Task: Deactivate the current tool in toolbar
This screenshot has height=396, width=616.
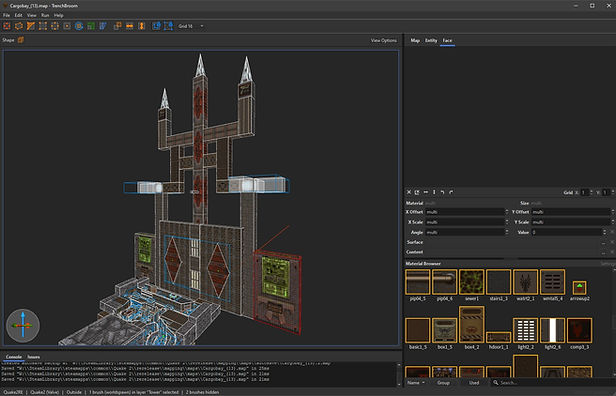Action: click(x=7, y=26)
